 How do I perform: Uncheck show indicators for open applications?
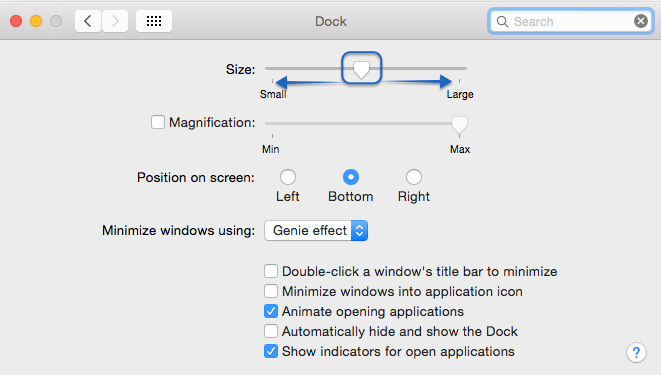pos(271,351)
